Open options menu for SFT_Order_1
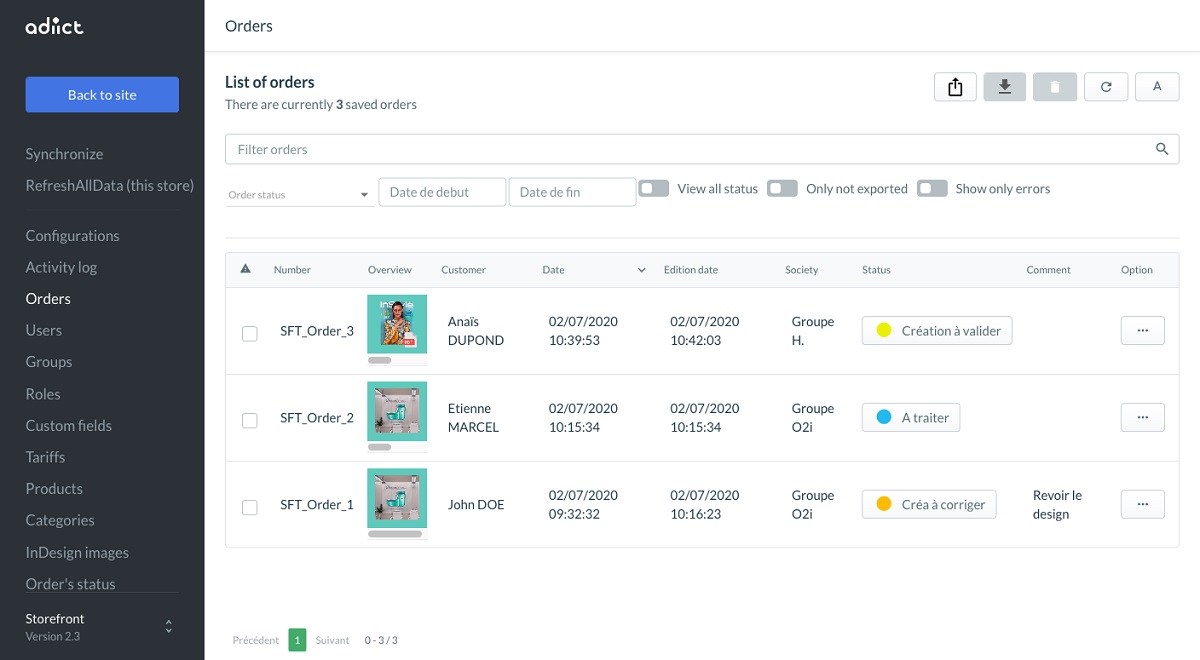The height and width of the screenshot is (660, 1200). 1142,504
